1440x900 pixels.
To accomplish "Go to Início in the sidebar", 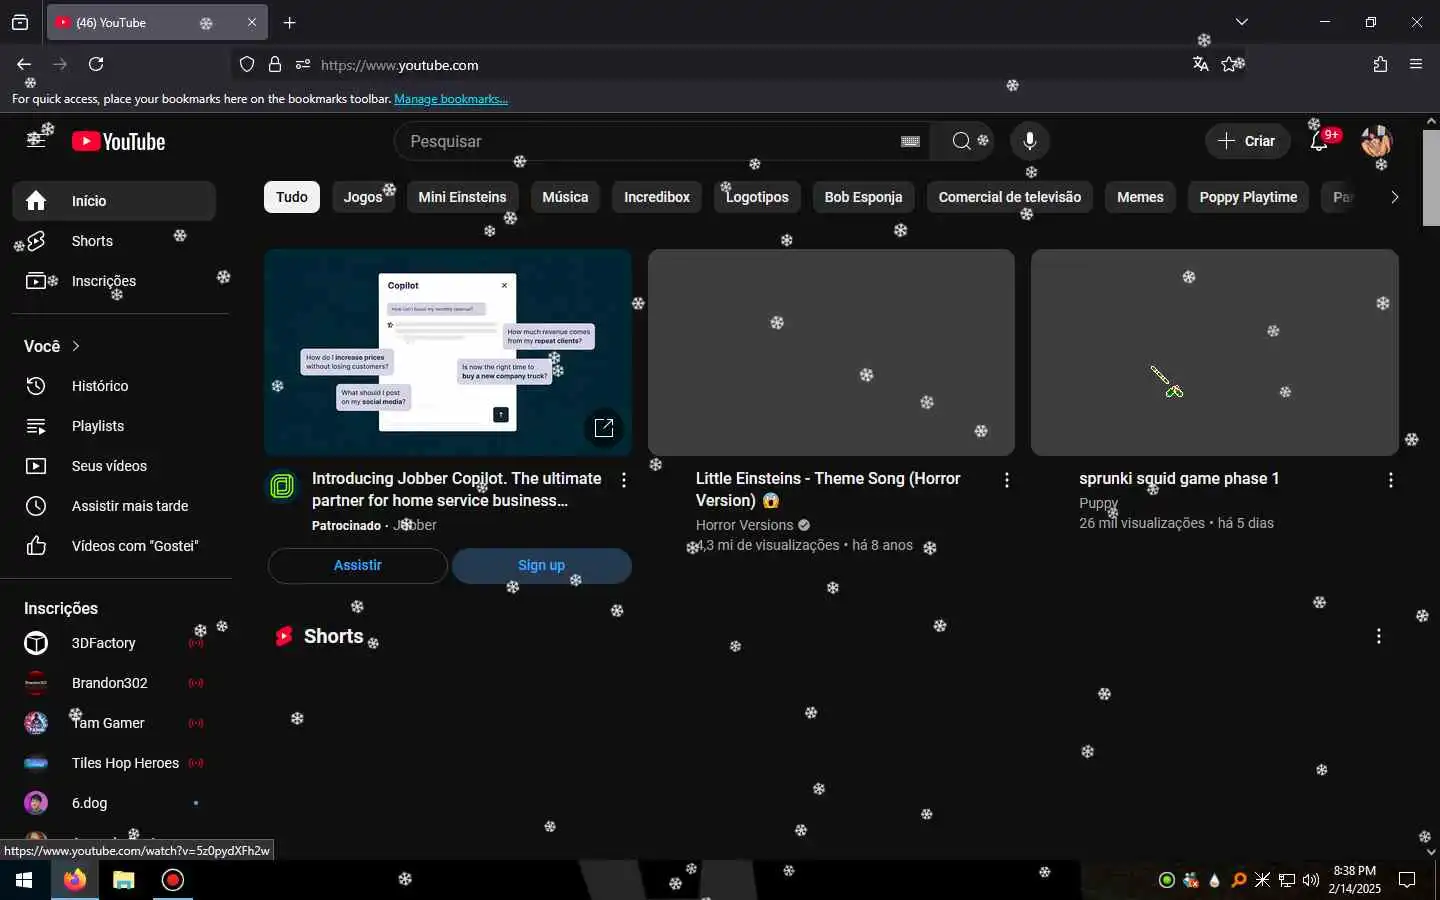I will [x=114, y=201].
